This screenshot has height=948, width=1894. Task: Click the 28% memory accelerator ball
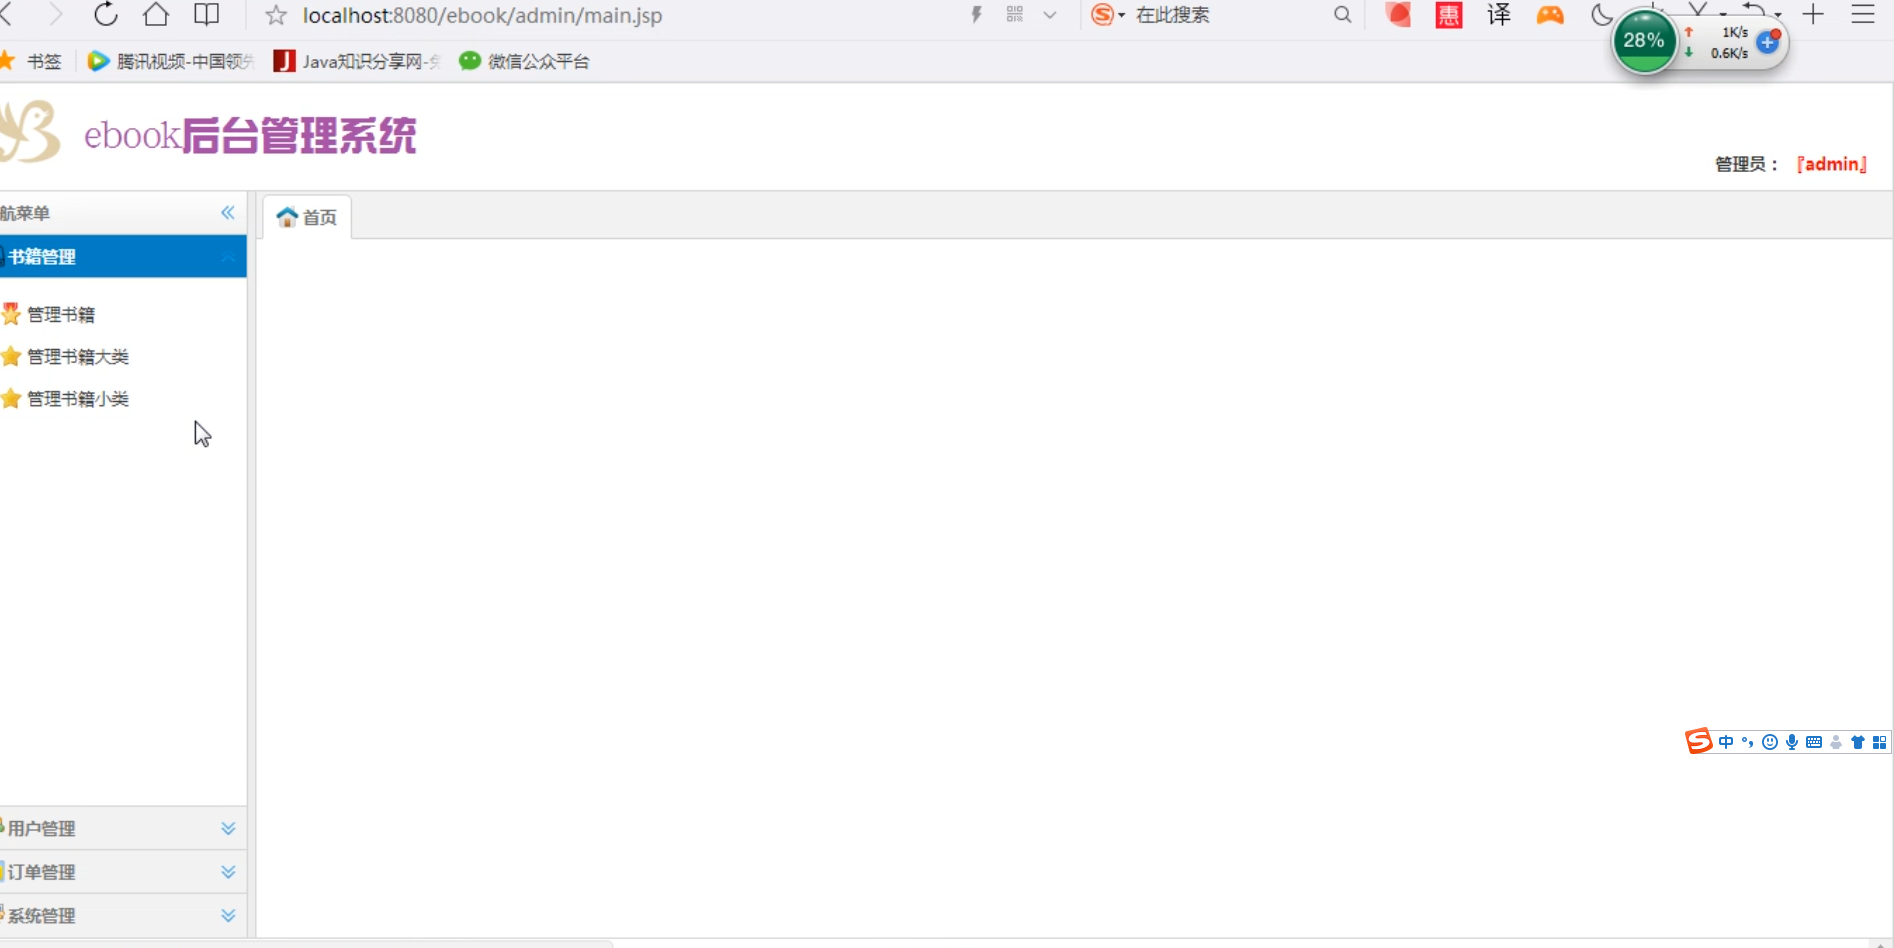tap(1643, 42)
